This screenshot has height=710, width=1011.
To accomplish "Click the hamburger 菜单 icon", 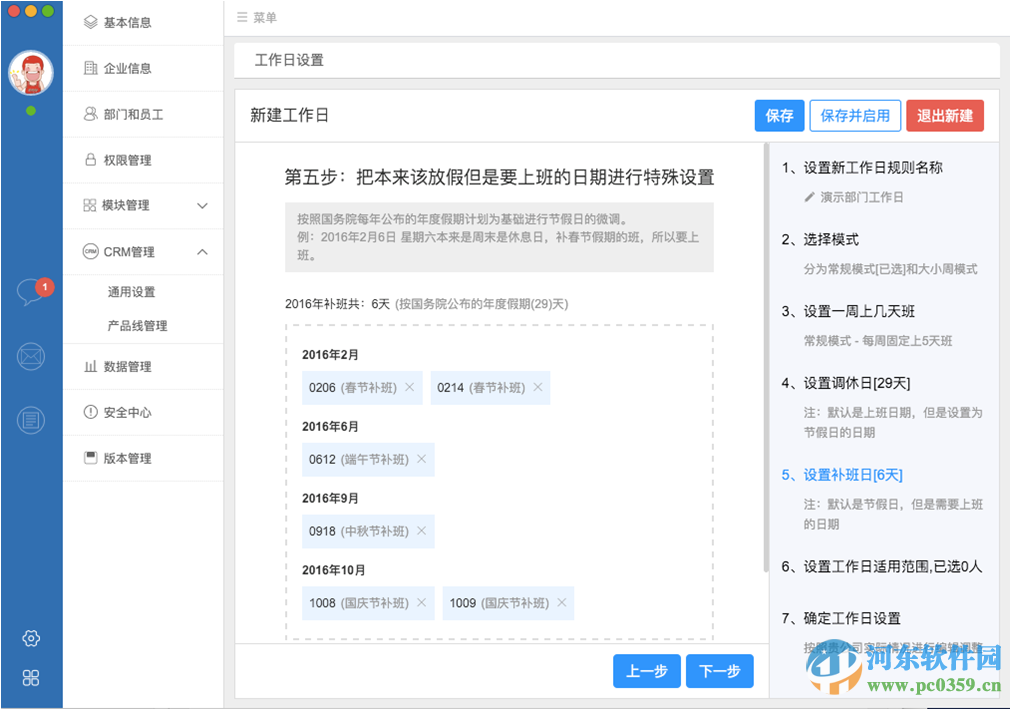I will 242,17.
